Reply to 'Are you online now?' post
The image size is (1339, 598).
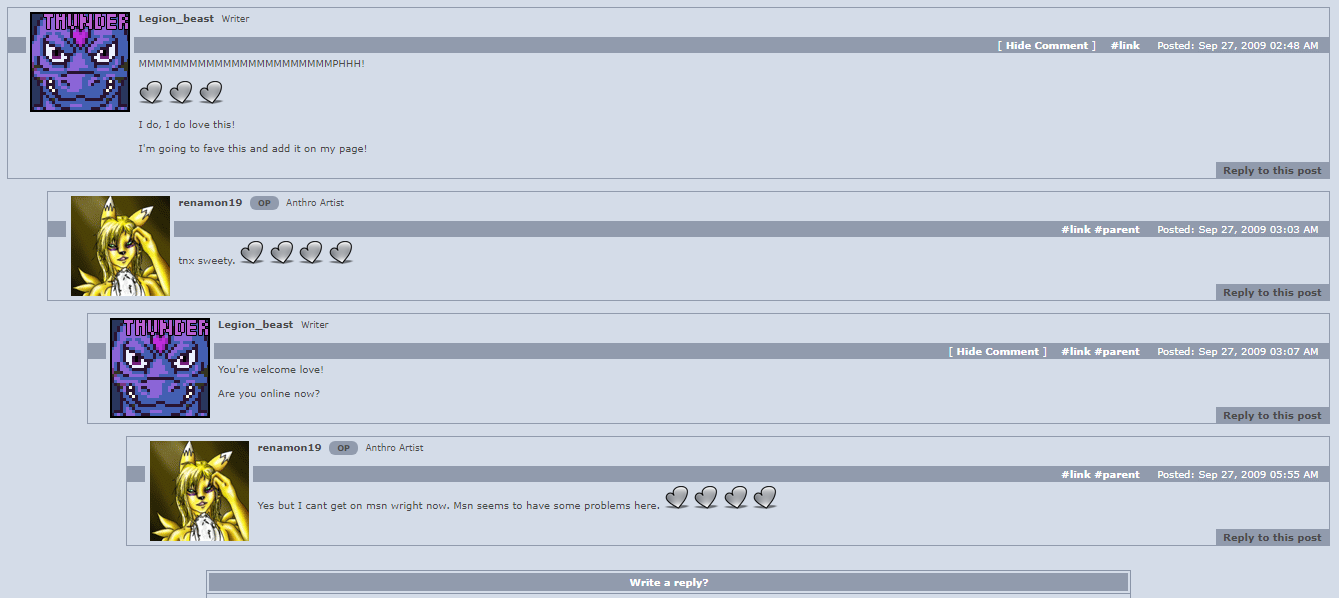[1272, 416]
